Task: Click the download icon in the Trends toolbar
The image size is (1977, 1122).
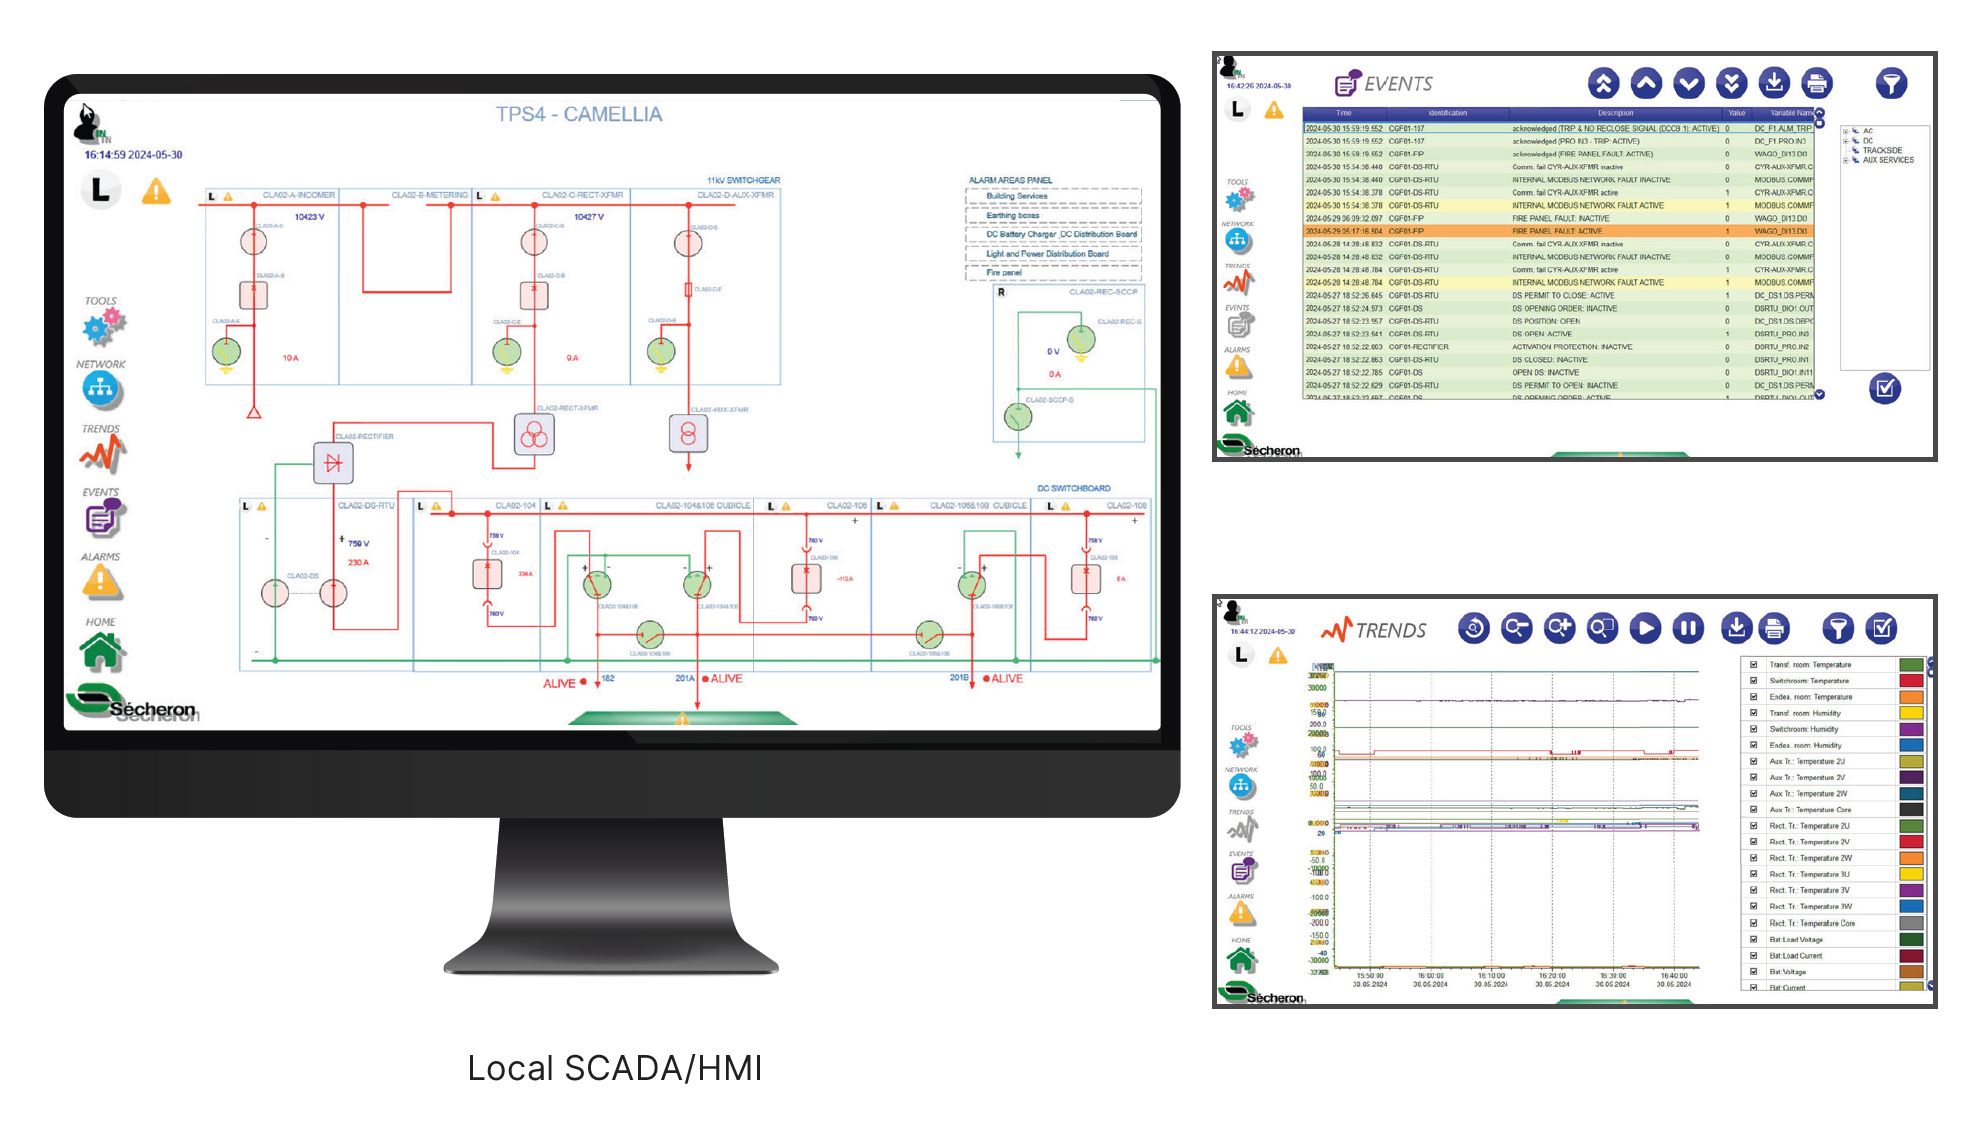Action: (x=1736, y=628)
